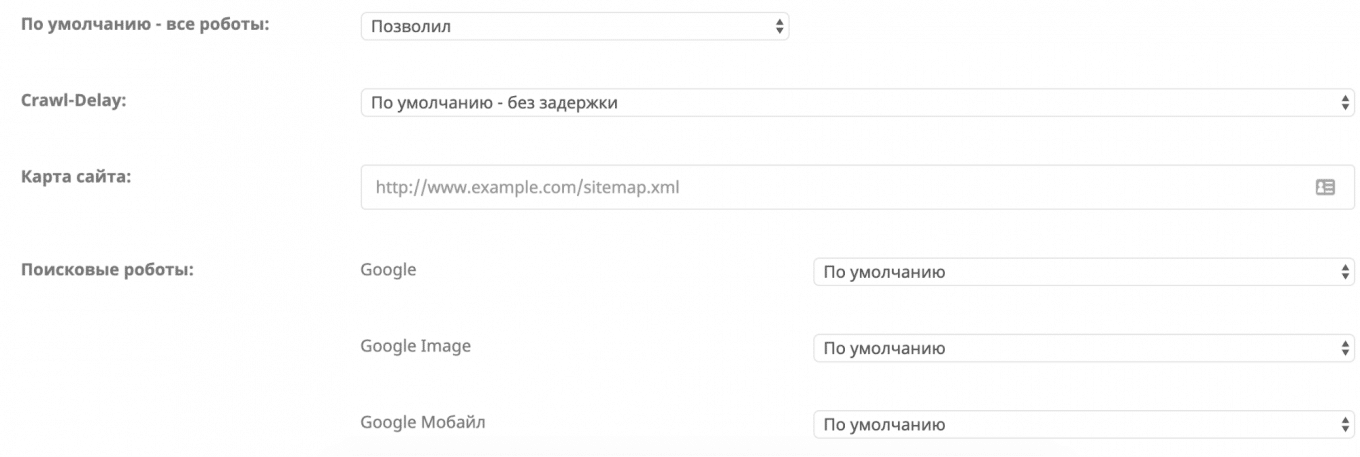
Task: Click the 'Поисковые роботы:' label
Action: click(107, 270)
